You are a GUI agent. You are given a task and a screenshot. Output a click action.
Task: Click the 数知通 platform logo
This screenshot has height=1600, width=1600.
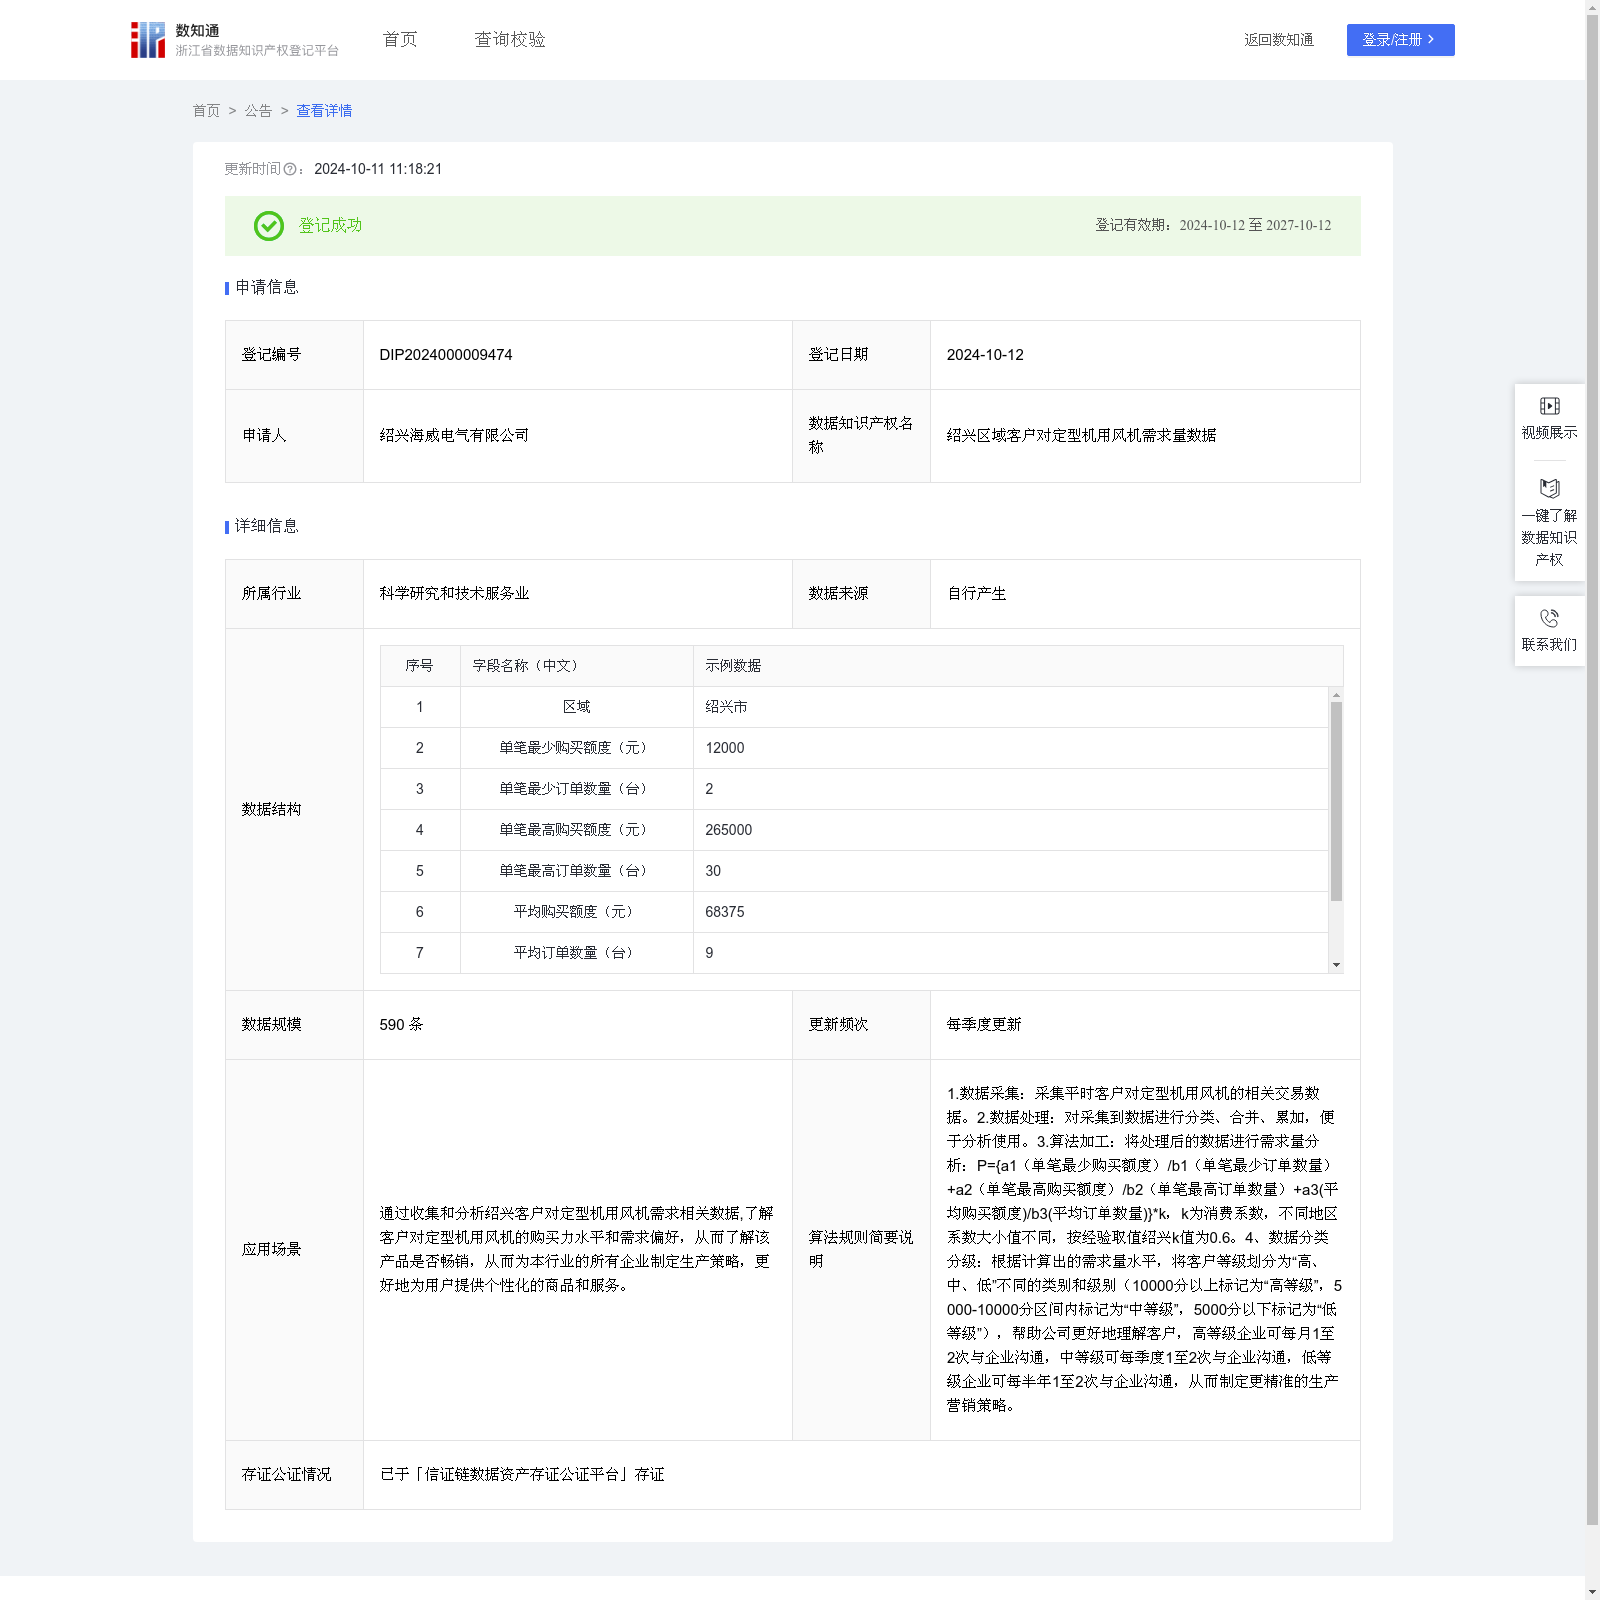(x=148, y=40)
